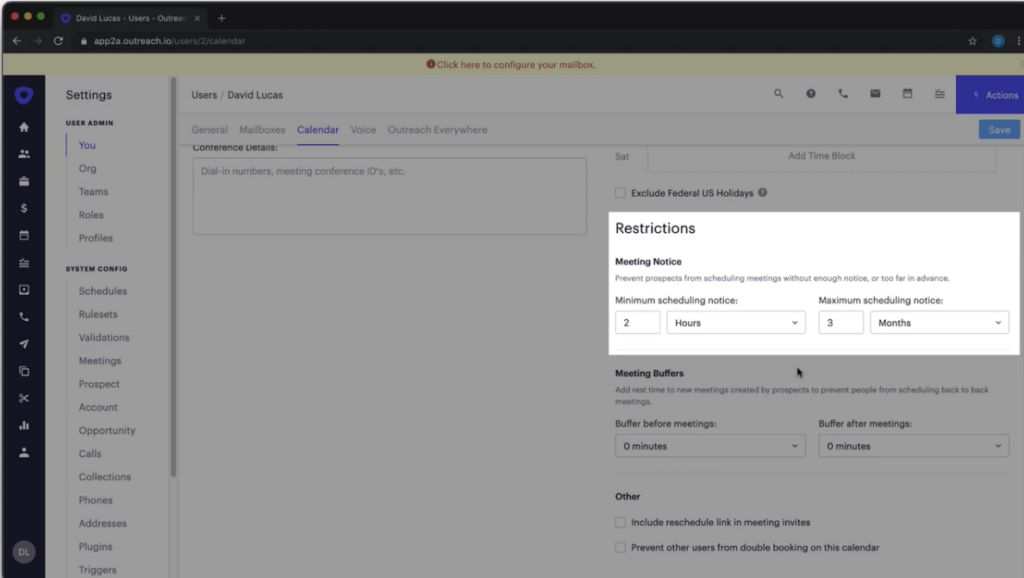This screenshot has height=578, width=1024.
Task: Switch to the Voice tab
Action: click(363, 130)
